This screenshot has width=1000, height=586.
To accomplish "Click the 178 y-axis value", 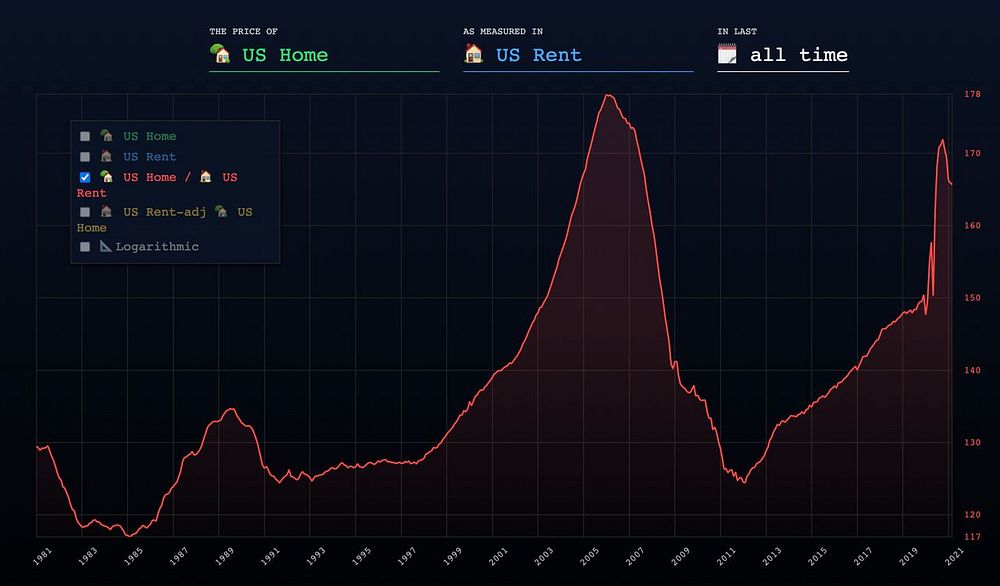I will click(x=972, y=94).
